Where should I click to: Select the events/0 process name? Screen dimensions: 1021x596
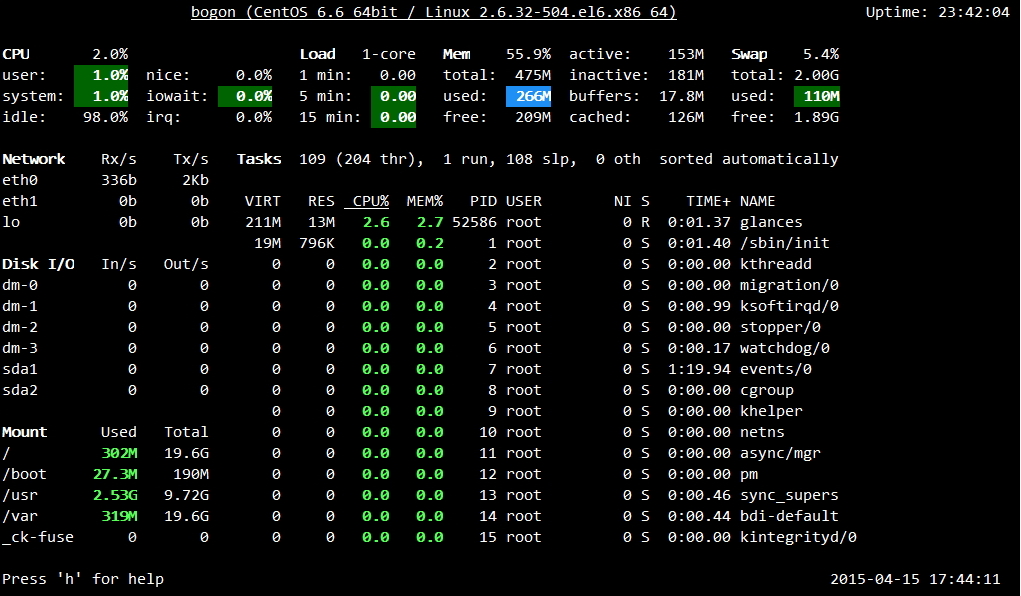(x=775, y=369)
